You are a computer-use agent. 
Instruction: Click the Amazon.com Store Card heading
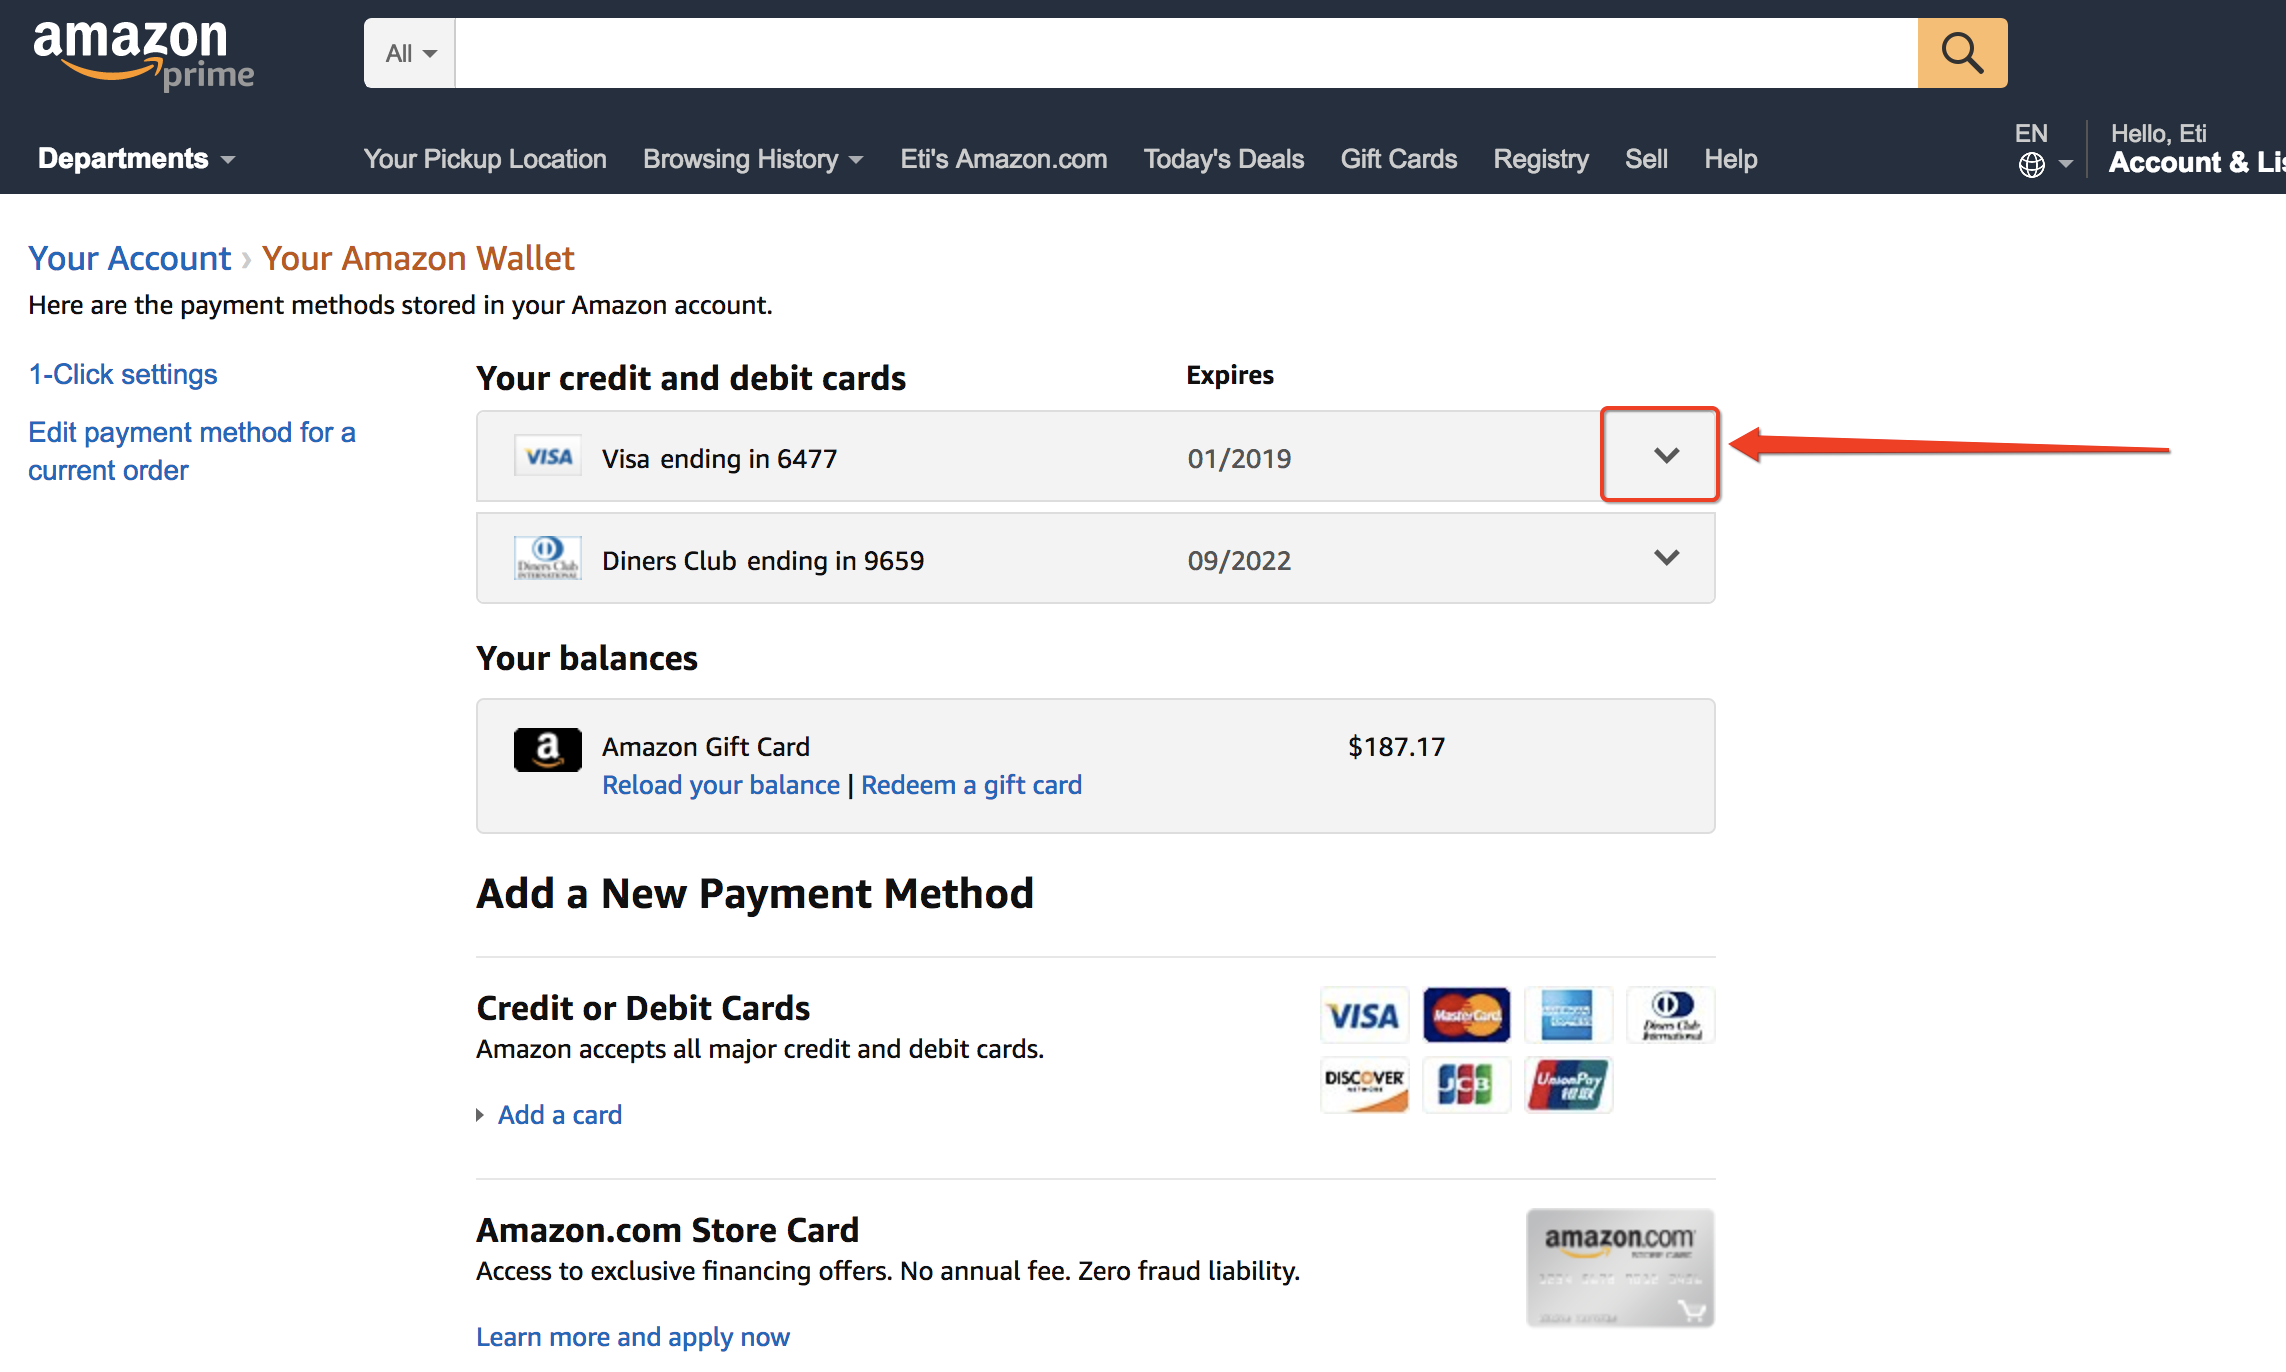(x=668, y=1230)
